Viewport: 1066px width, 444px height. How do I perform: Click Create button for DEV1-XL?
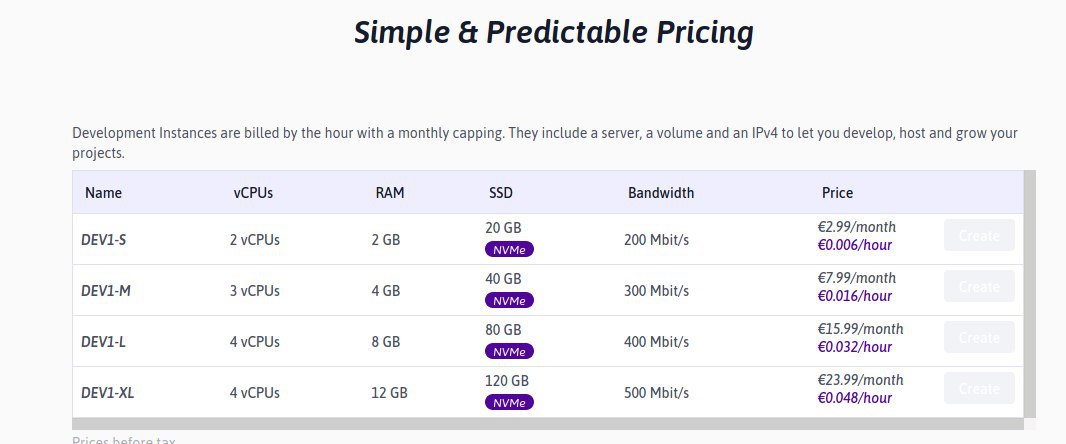979,388
